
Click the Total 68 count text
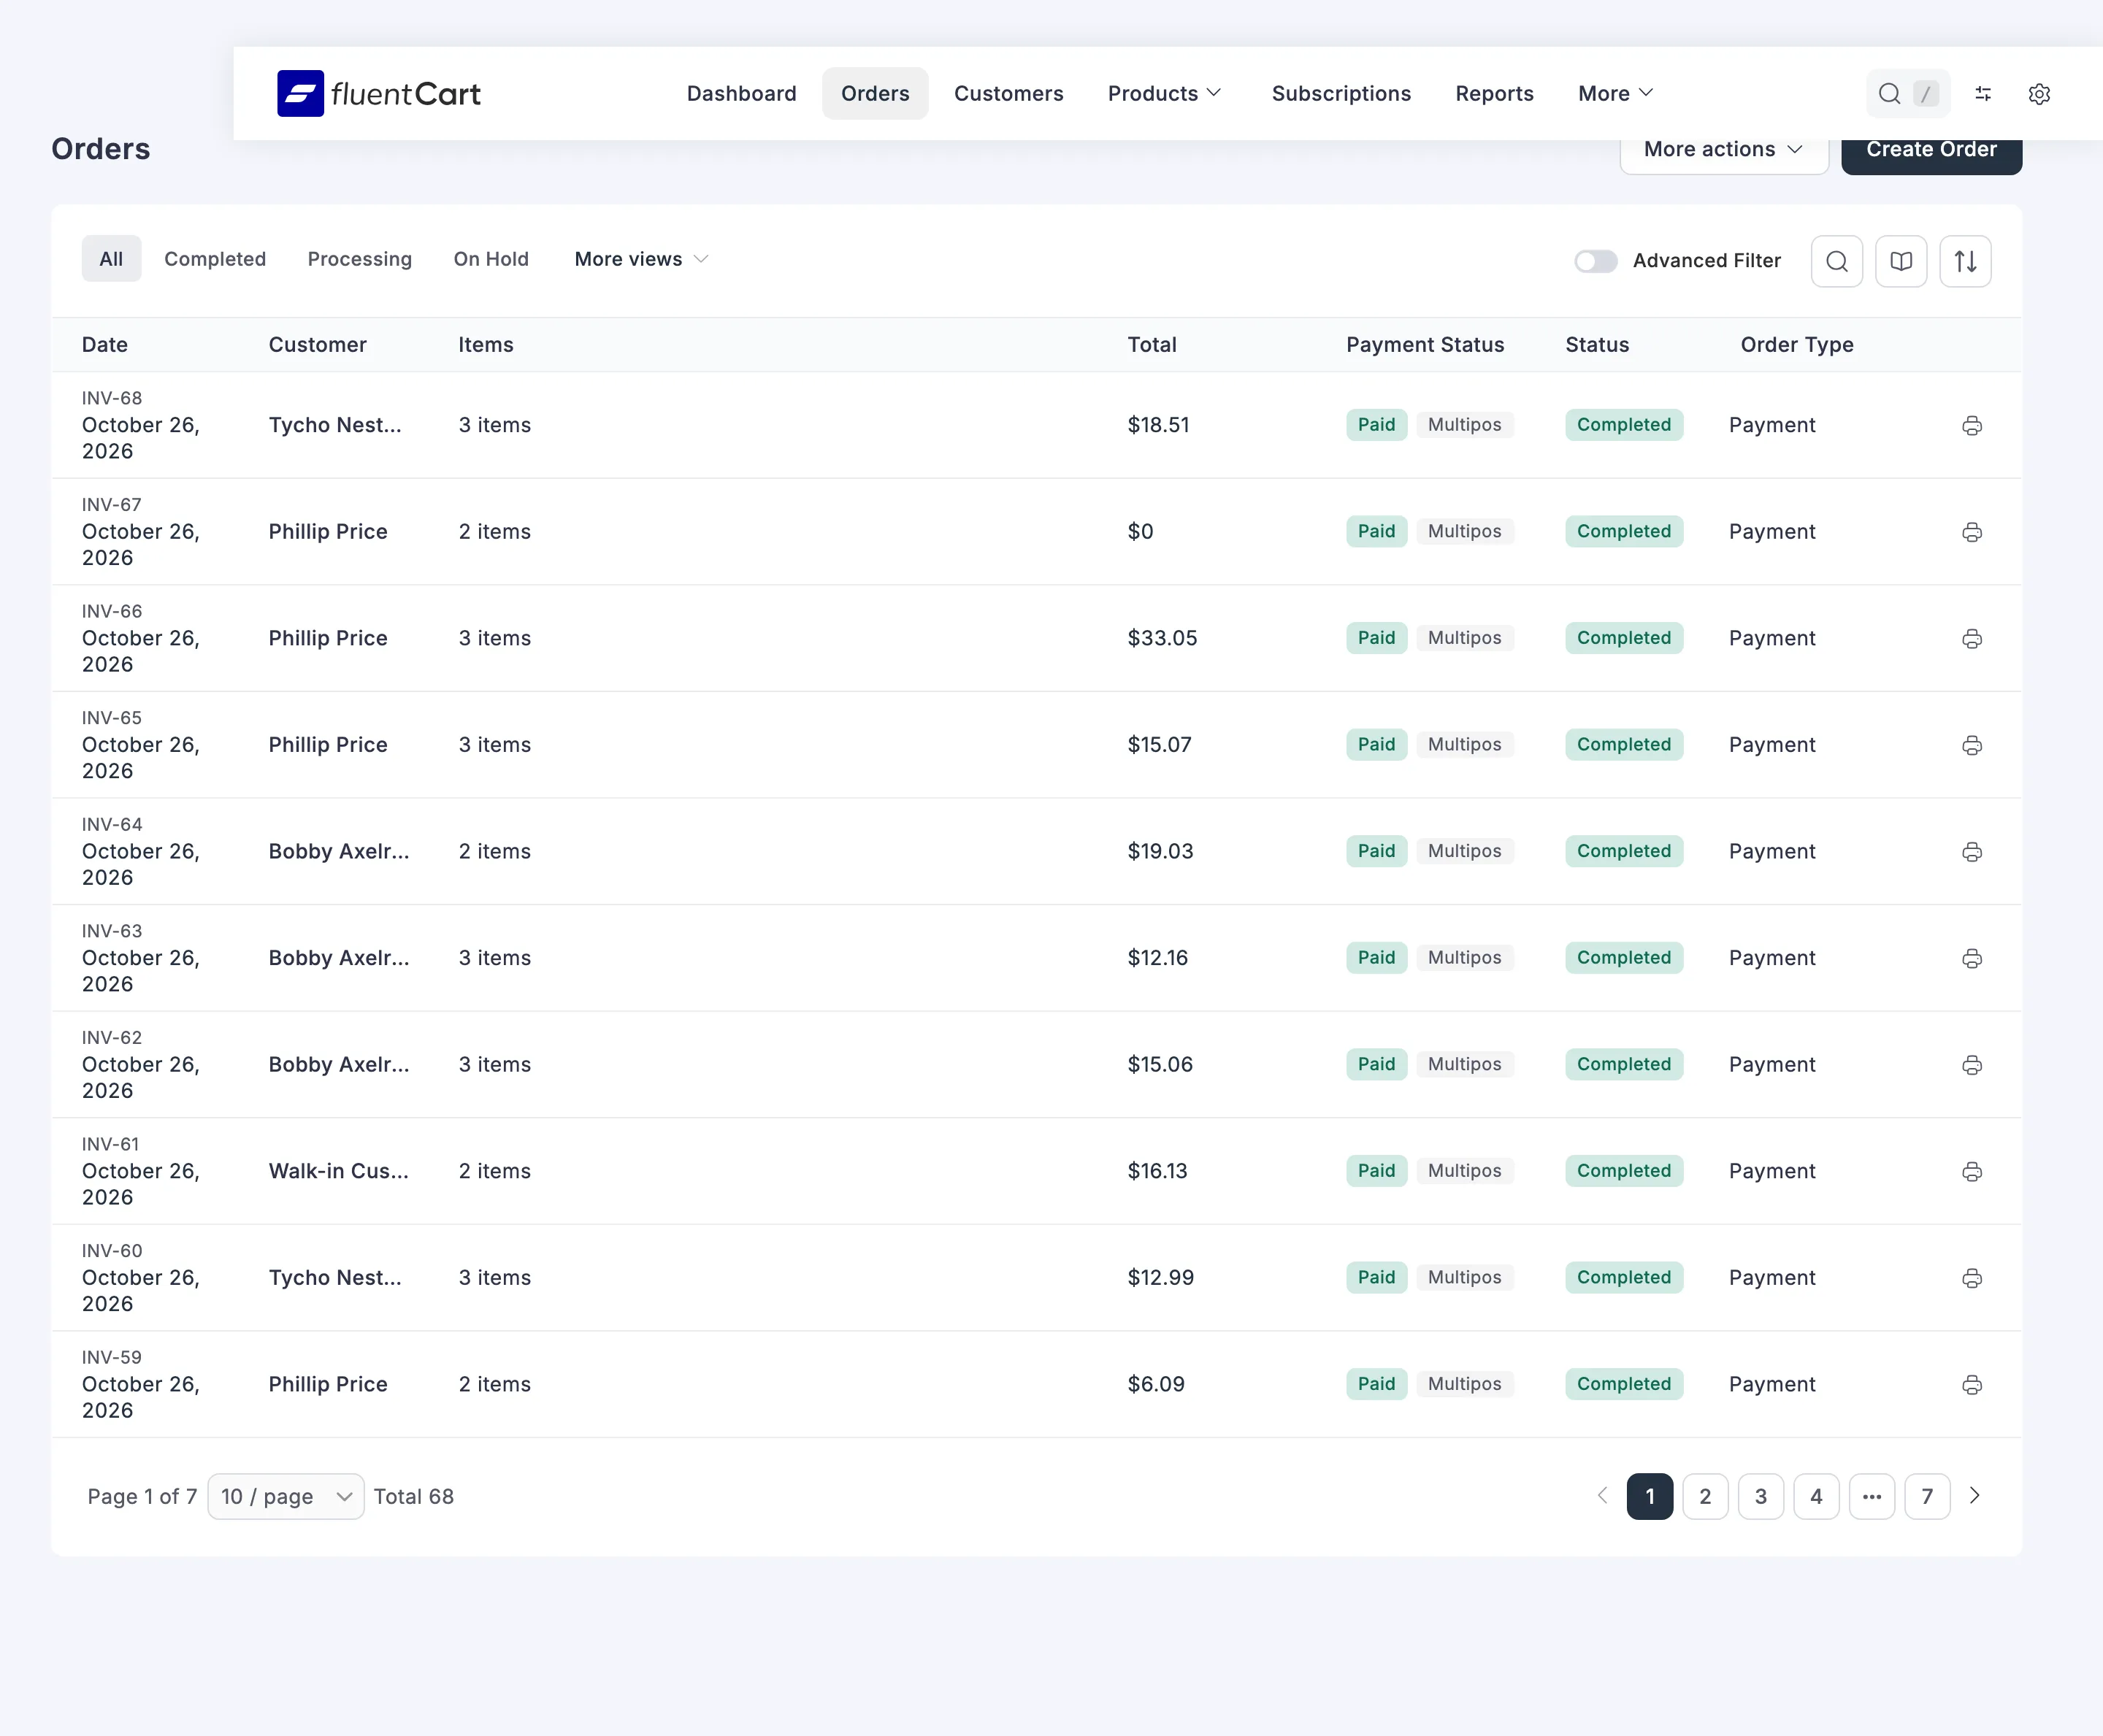tap(414, 1496)
